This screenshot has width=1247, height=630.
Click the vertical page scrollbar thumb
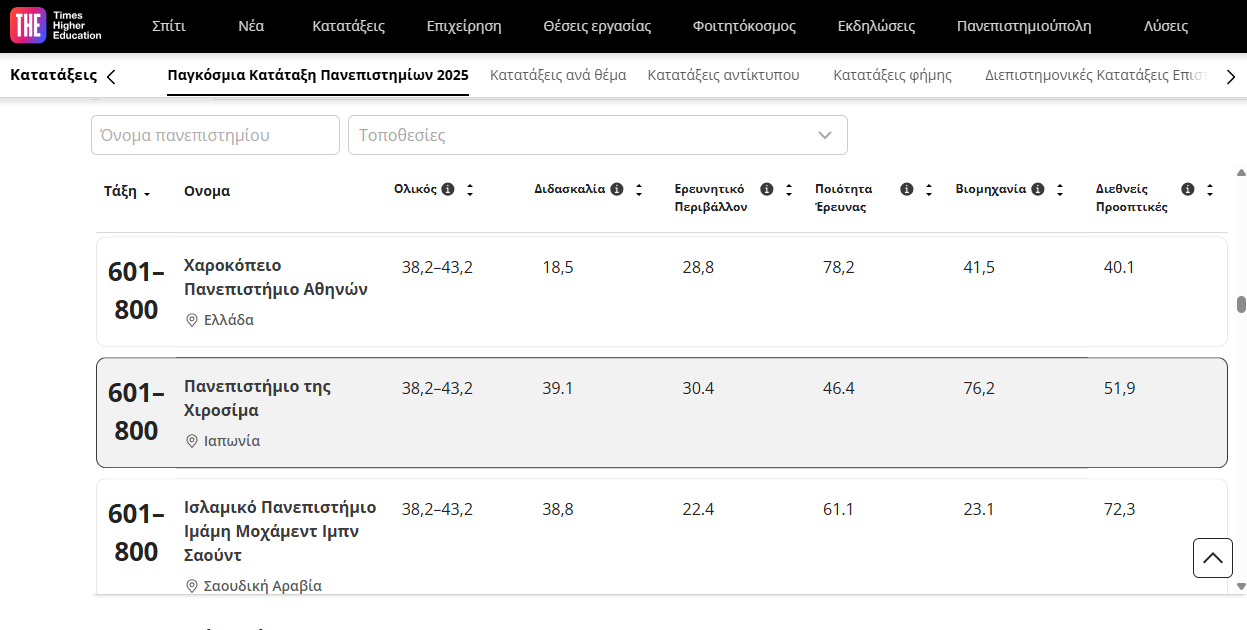click(1241, 305)
